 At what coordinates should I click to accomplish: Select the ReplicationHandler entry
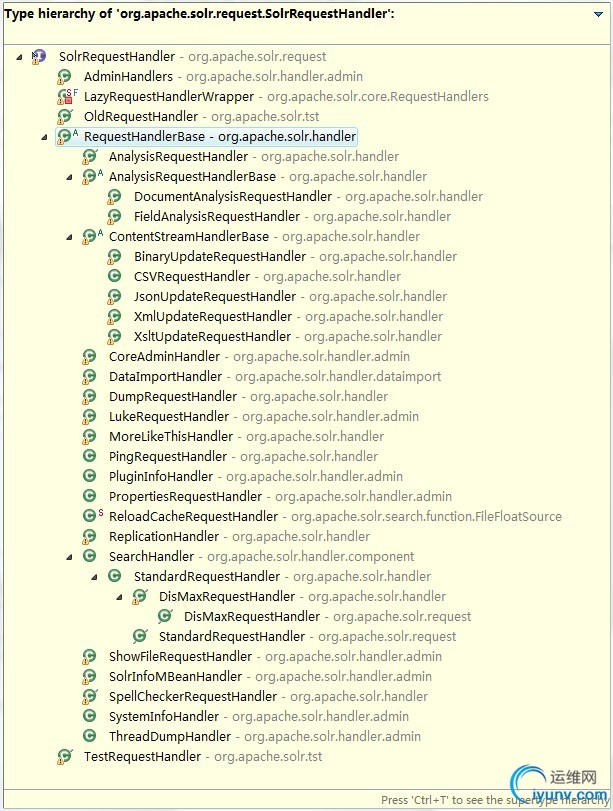[x=240, y=536]
